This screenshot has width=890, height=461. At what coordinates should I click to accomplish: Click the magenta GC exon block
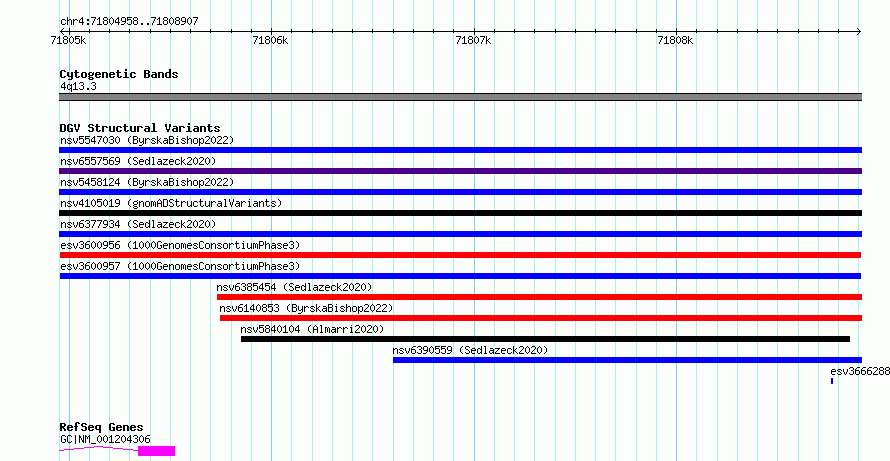pyautogui.click(x=157, y=451)
